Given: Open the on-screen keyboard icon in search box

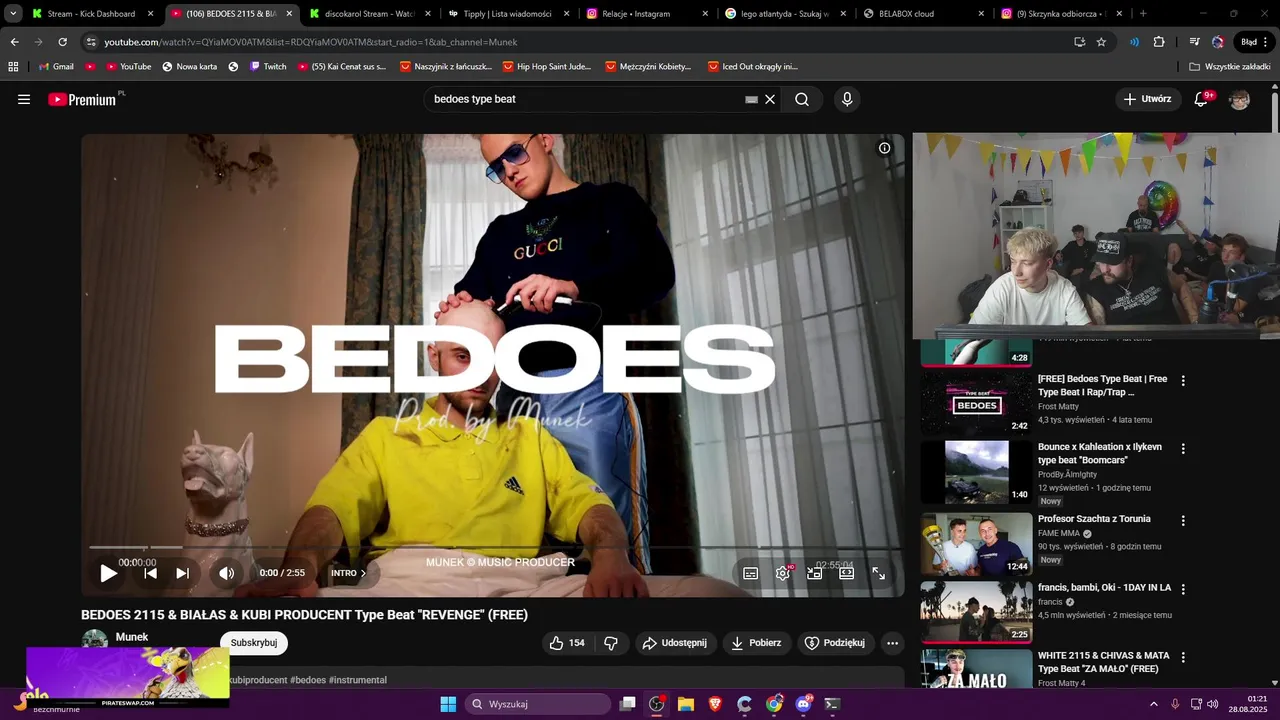Looking at the screenshot, I should (751, 99).
